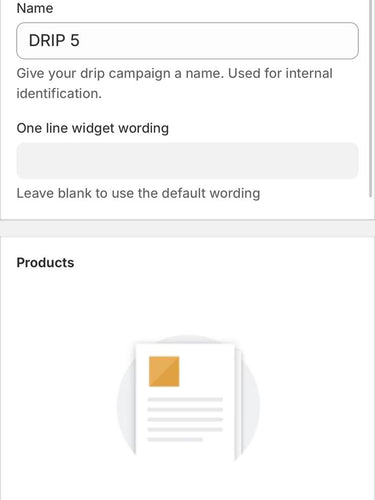Image resolution: width=375 pixels, height=500 pixels.
Task: Click the "Name" field label
Action: 35,8
